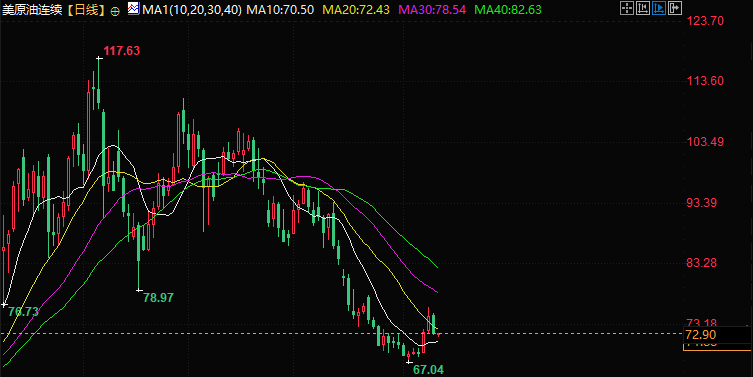The height and width of the screenshot is (377, 753).
Task: Select the magenta MA30:78.54 legend
Action: click(x=432, y=10)
